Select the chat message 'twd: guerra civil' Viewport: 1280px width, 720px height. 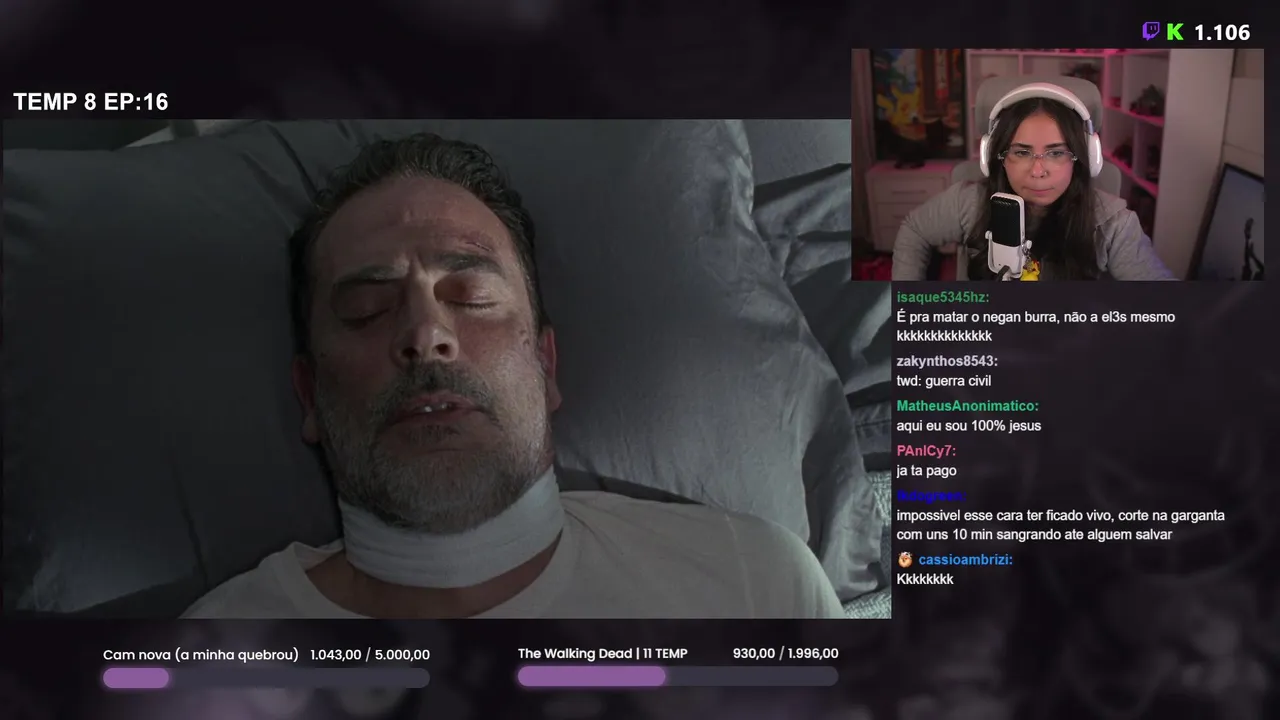(x=944, y=381)
